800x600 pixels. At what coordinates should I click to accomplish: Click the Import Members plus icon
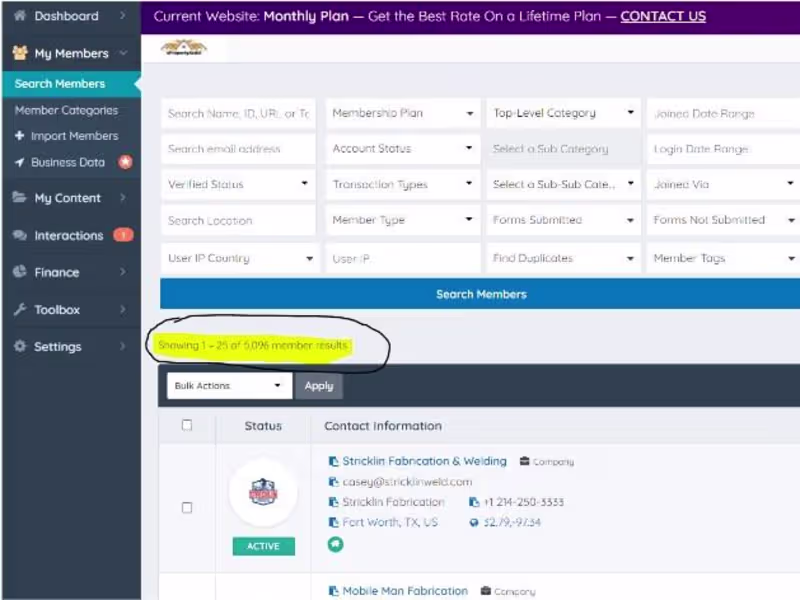point(19,136)
